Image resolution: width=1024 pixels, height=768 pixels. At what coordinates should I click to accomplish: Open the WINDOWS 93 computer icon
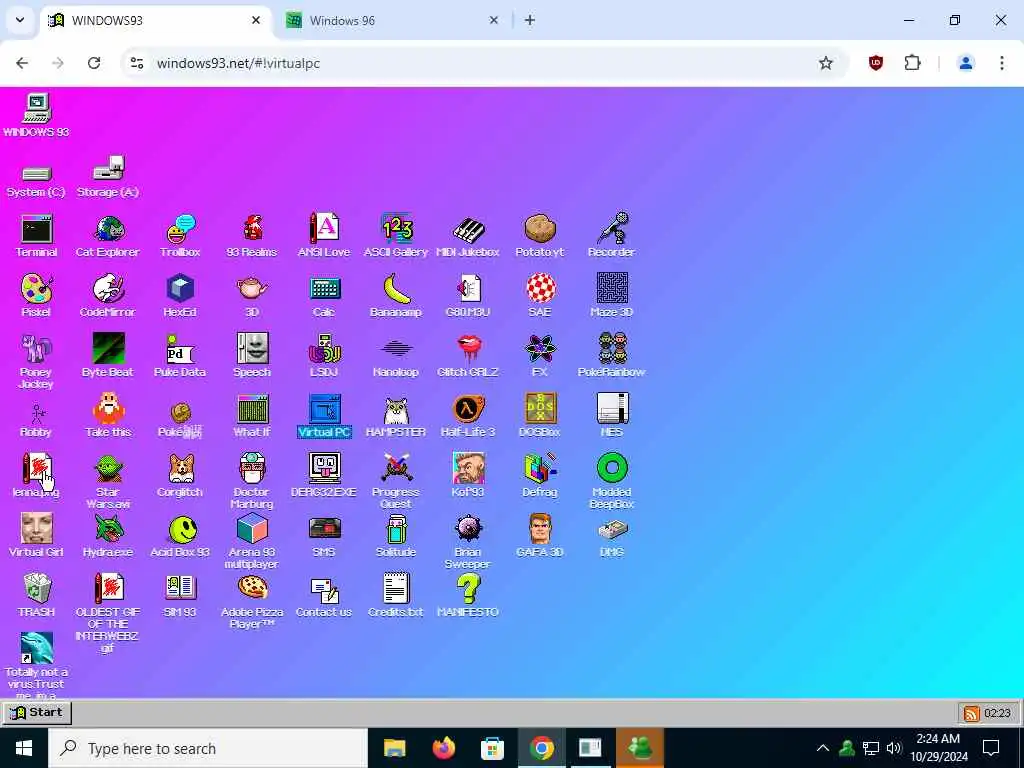coord(36,115)
